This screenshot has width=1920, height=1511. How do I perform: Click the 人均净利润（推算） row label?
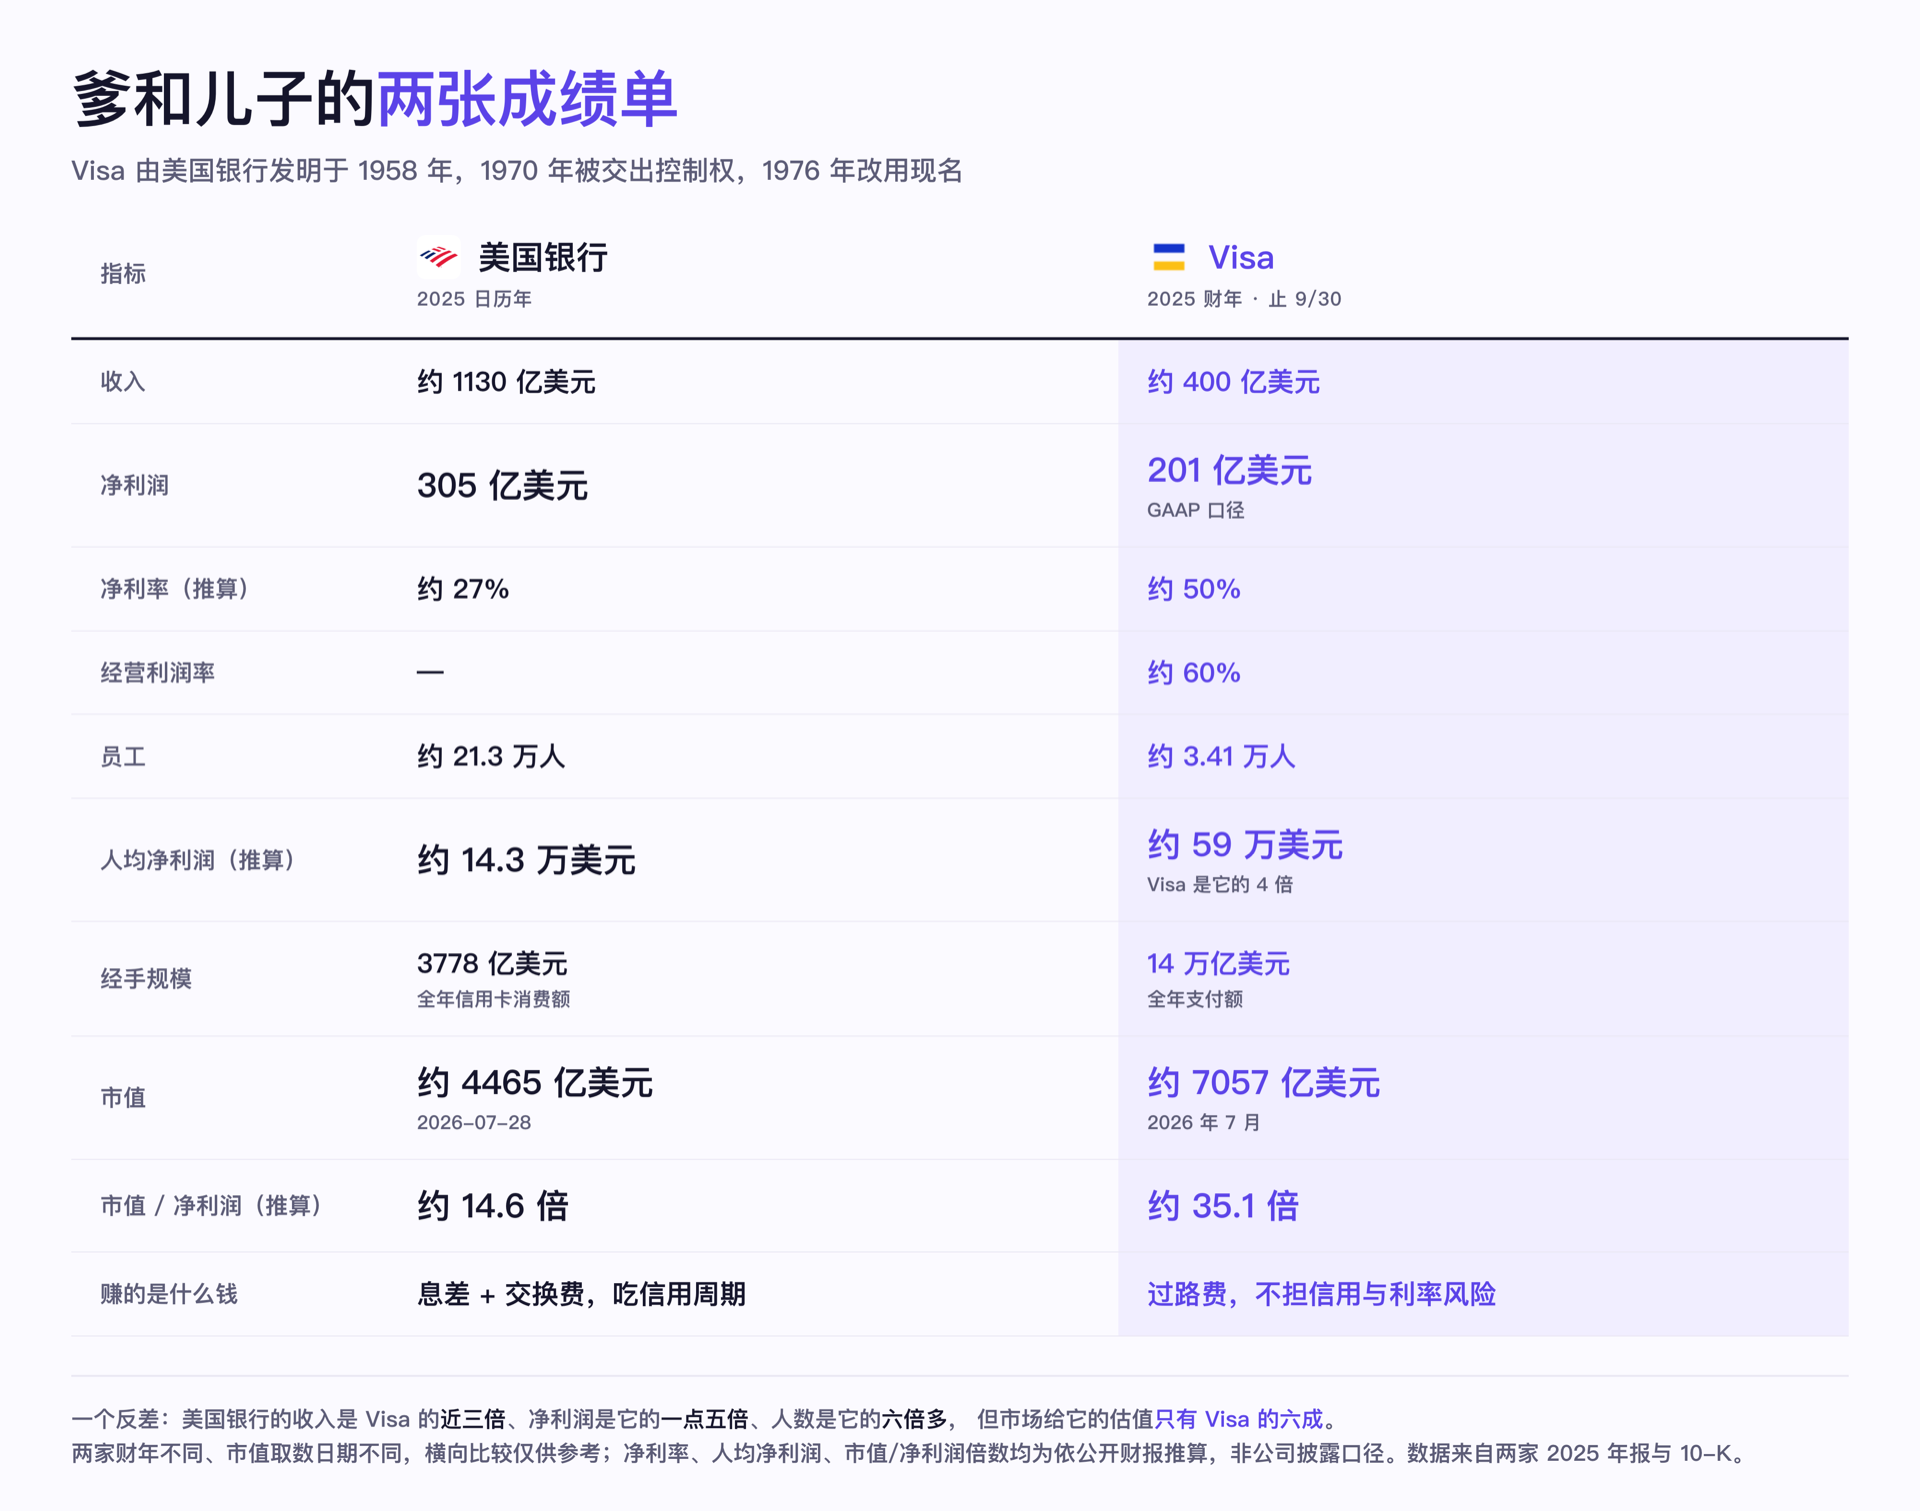coord(198,860)
